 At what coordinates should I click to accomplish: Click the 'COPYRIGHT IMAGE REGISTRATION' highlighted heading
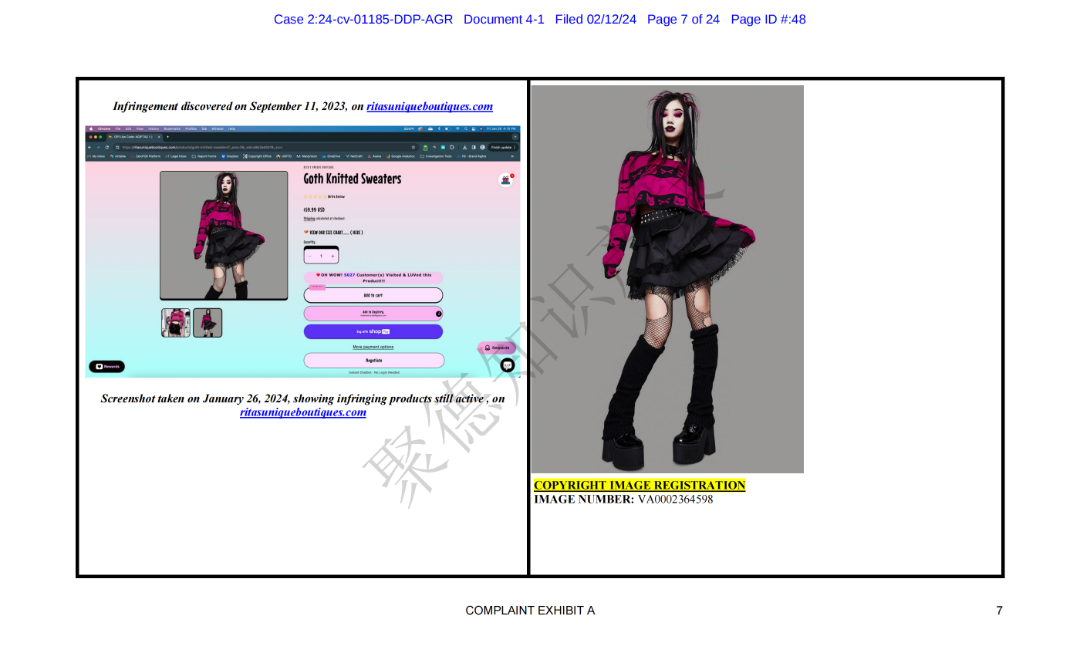(x=639, y=485)
